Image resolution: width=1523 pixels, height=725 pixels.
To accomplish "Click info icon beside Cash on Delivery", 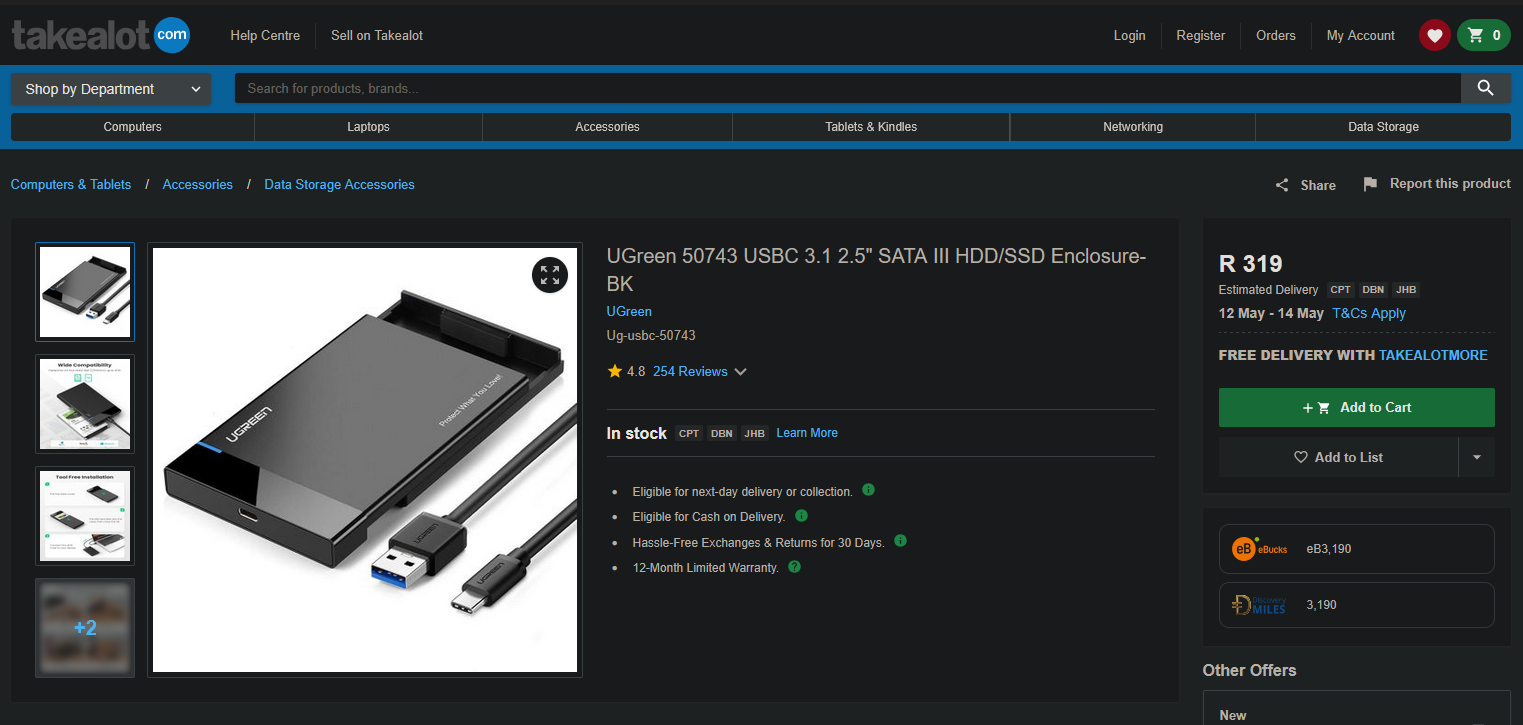I will 801,516.
